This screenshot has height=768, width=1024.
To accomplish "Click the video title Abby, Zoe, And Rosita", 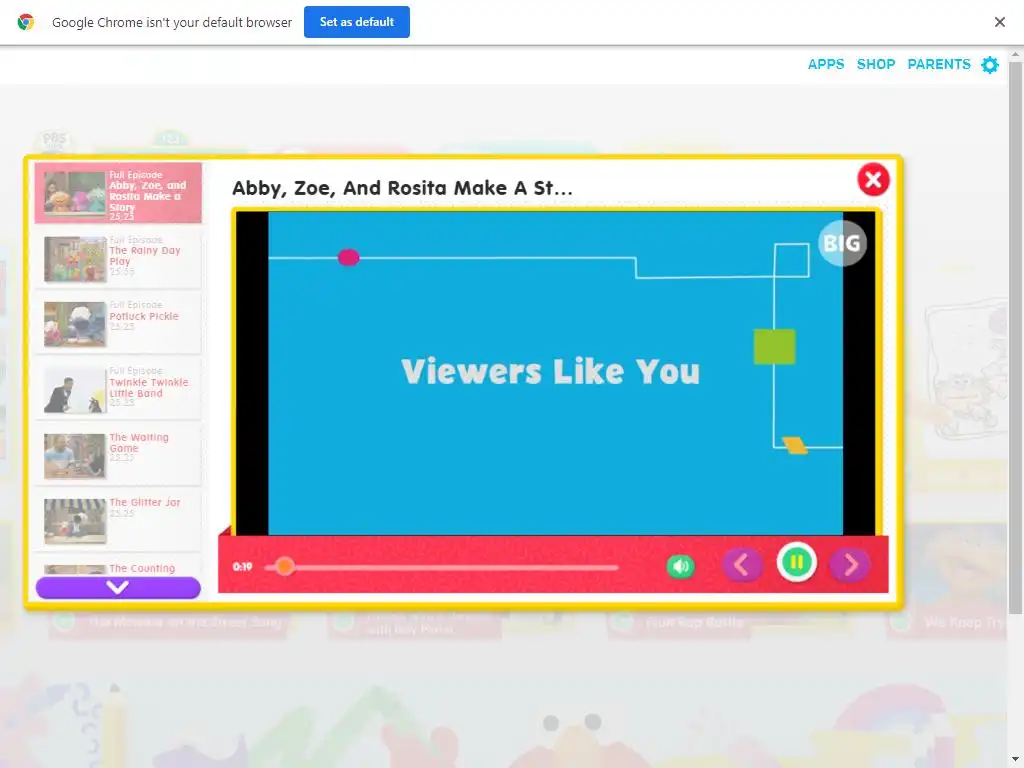I will 402,188.
